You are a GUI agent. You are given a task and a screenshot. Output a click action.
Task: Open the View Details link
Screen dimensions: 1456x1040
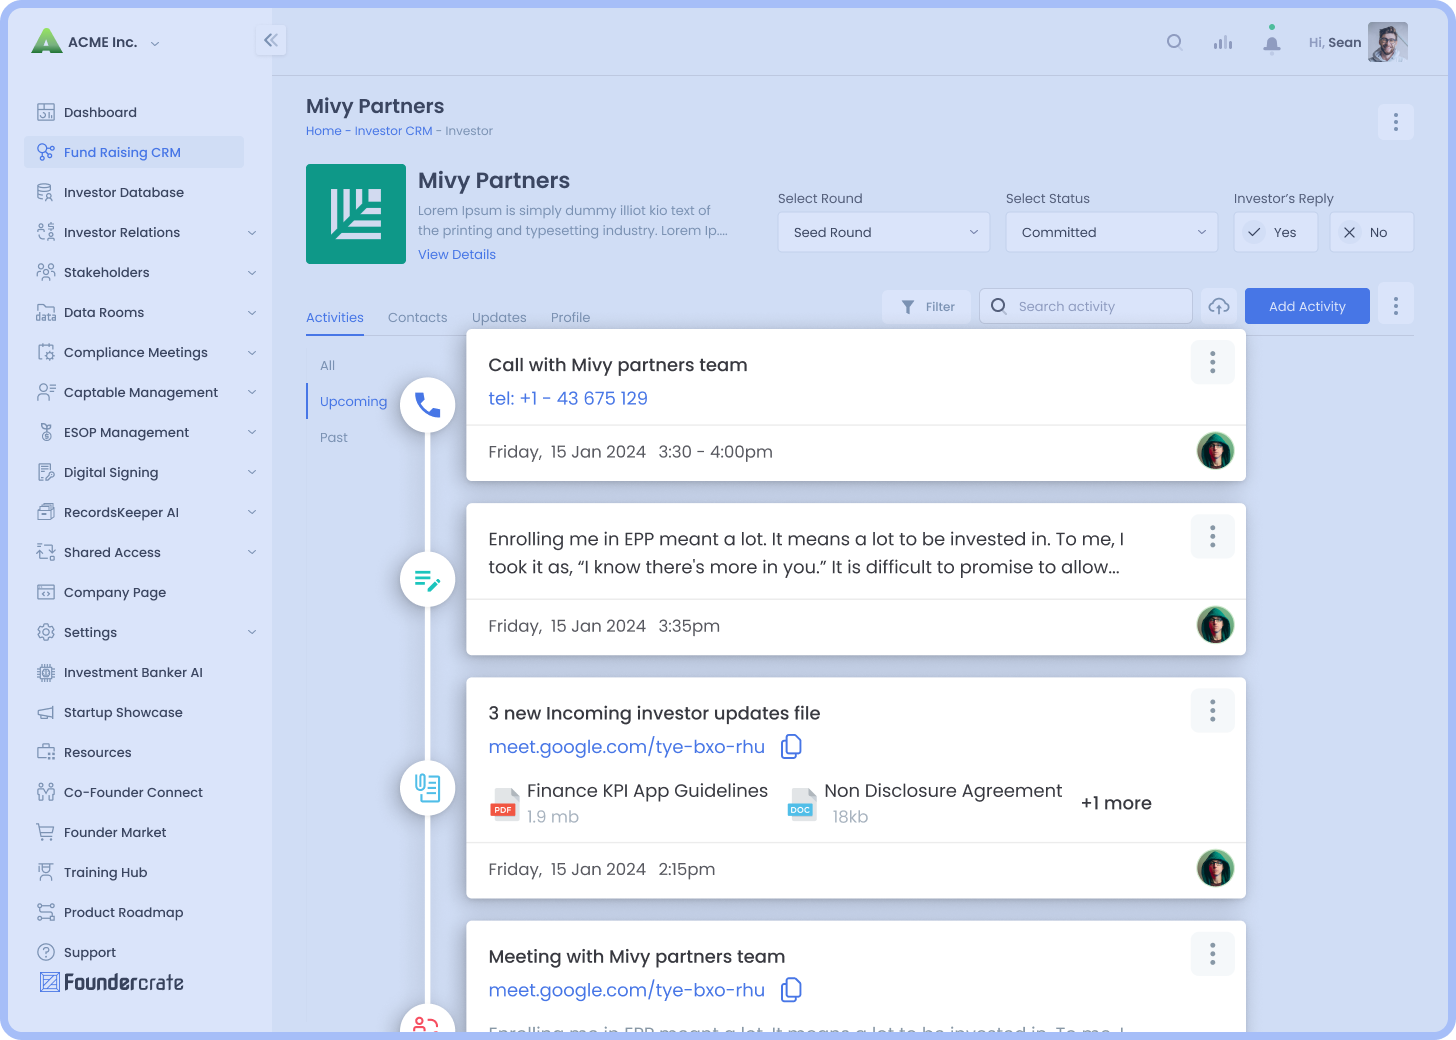click(457, 254)
